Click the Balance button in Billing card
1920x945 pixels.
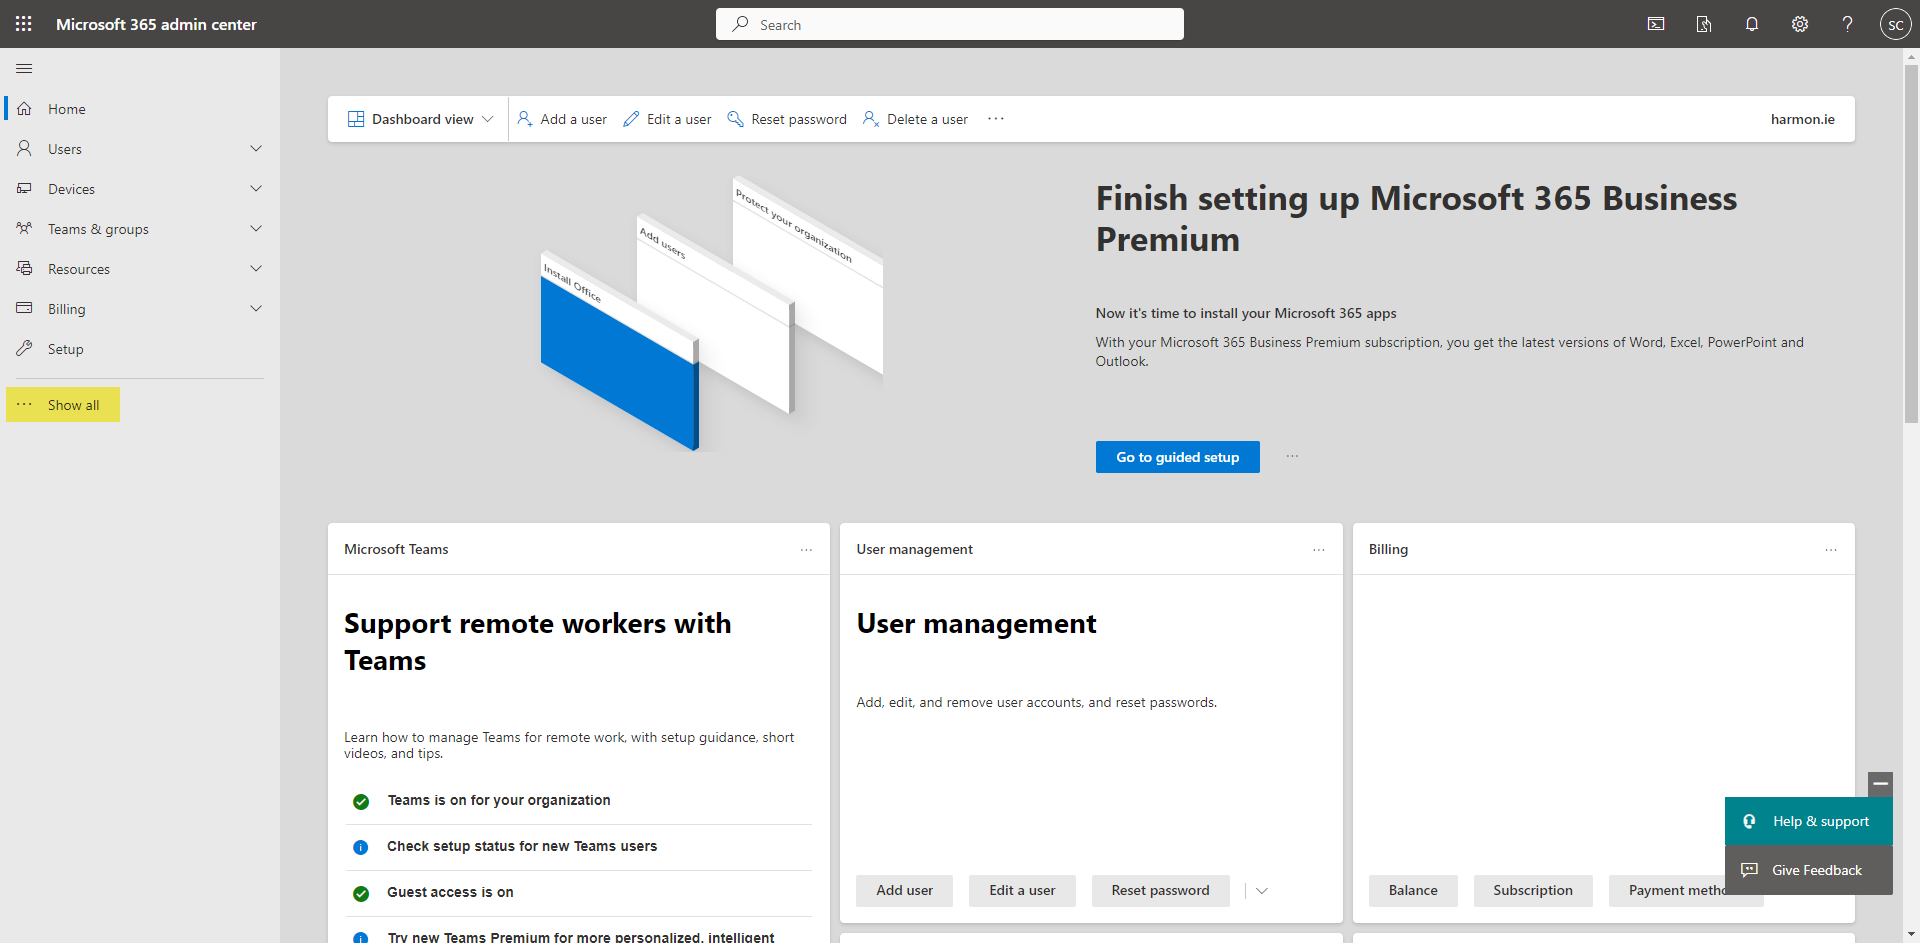(1413, 890)
